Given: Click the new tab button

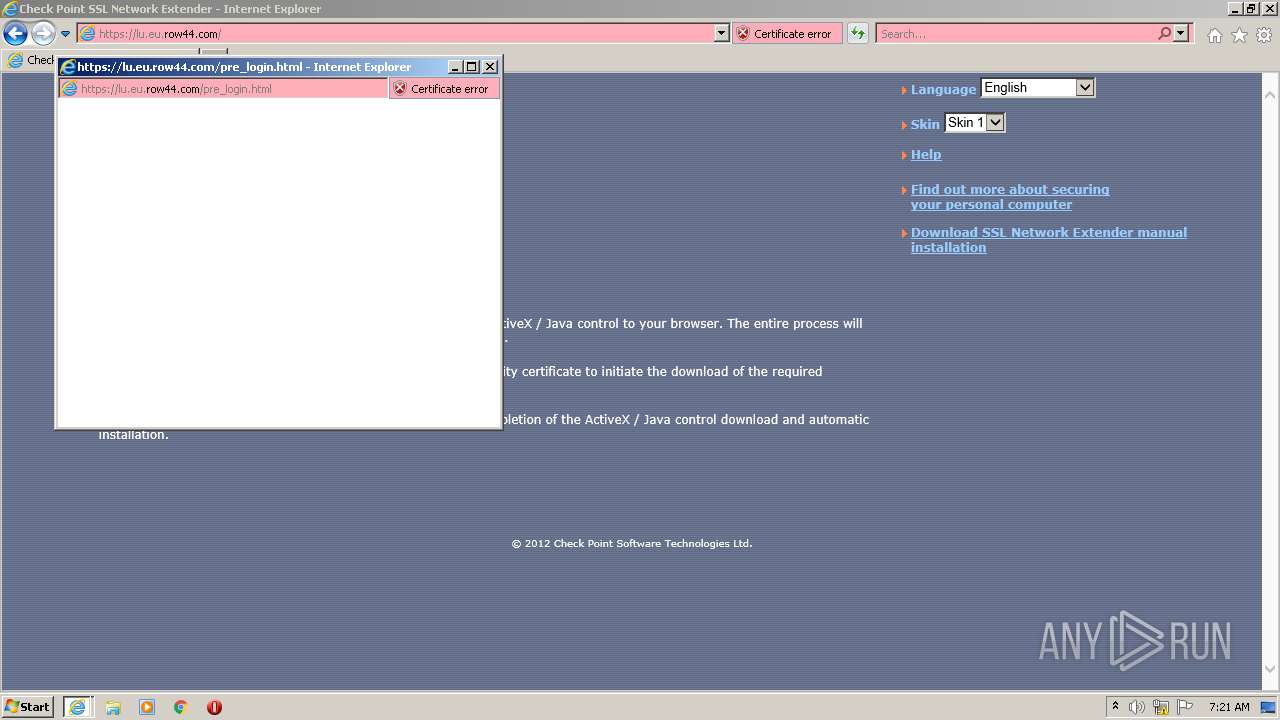Looking at the screenshot, I should [x=214, y=52].
